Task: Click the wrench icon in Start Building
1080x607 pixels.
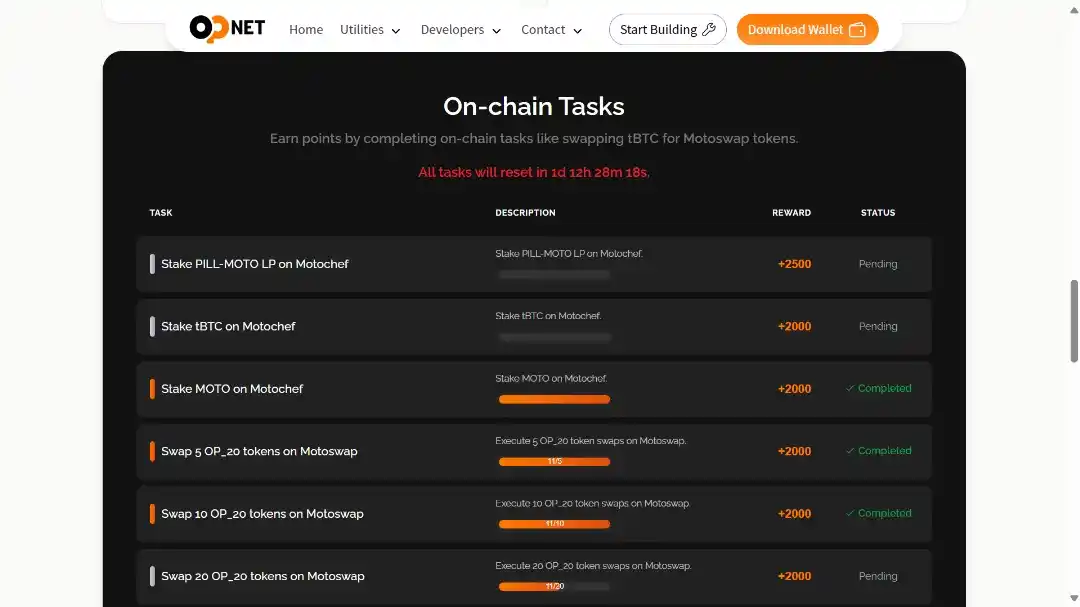Action: [709, 29]
